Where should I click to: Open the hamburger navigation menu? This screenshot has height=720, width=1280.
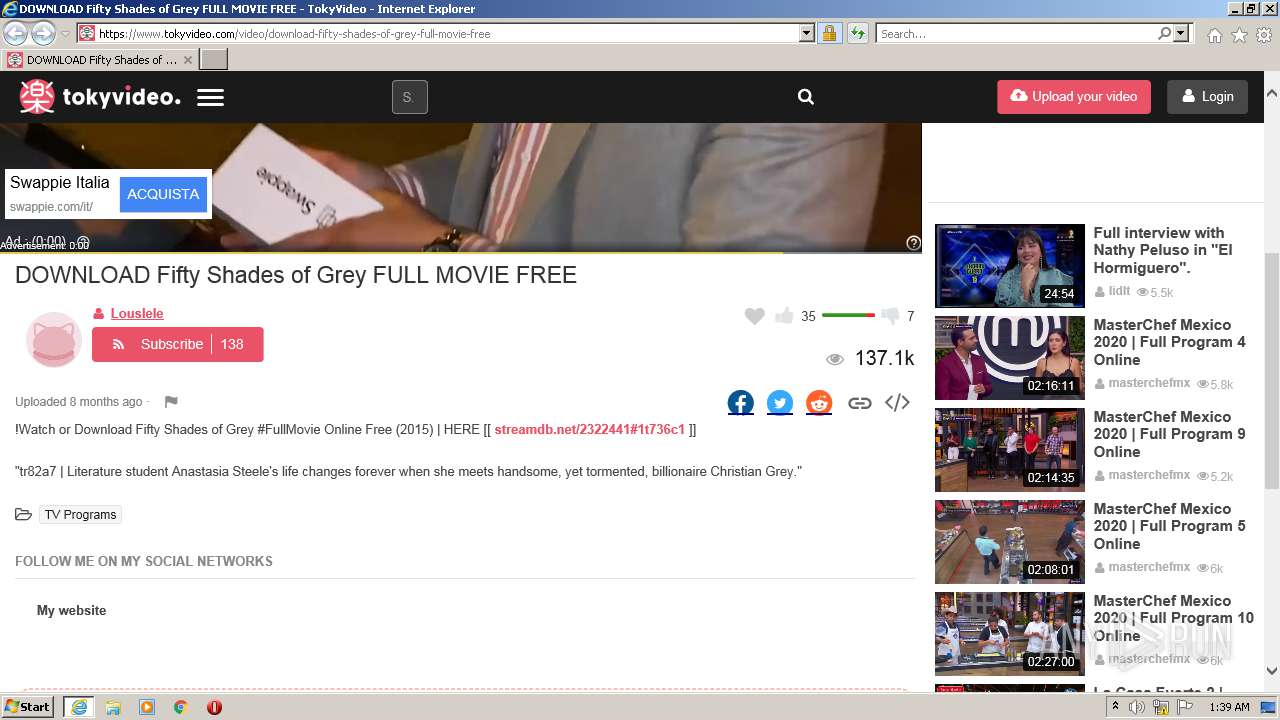pyautogui.click(x=210, y=97)
